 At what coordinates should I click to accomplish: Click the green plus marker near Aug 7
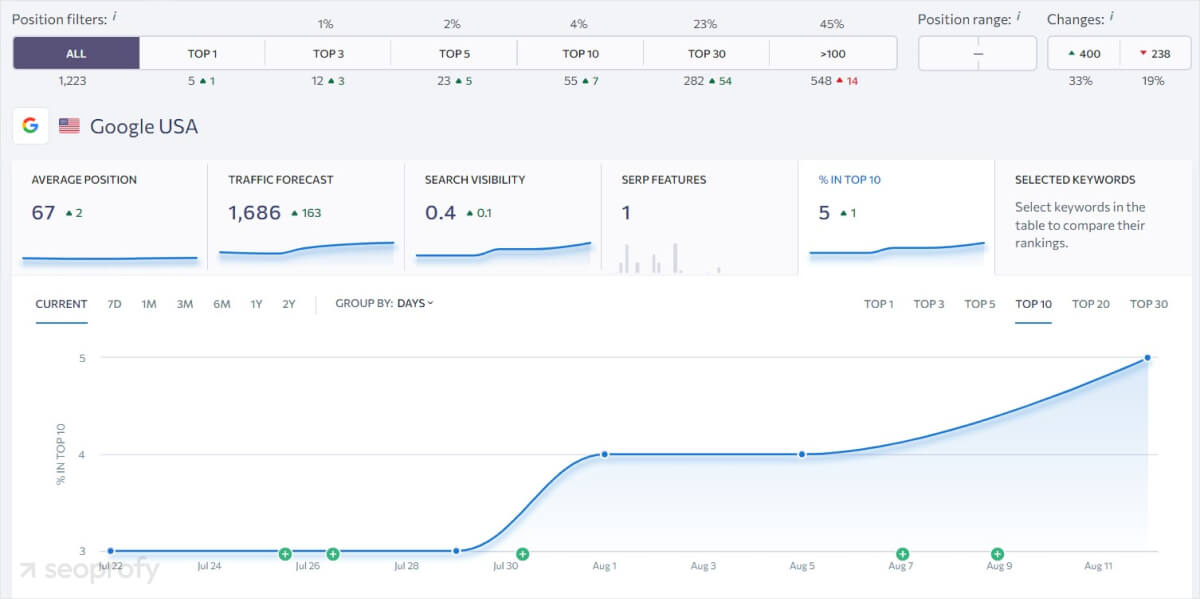(x=900, y=552)
